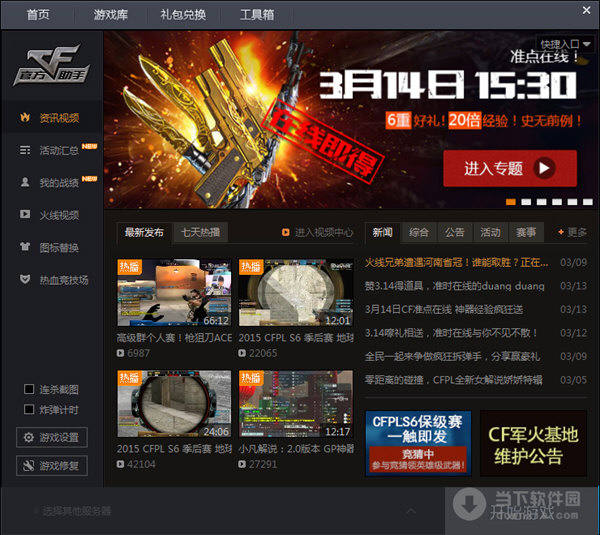The height and width of the screenshot is (535, 600).
Task: Click the up chevron in the bottom bar
Action: coord(411,511)
